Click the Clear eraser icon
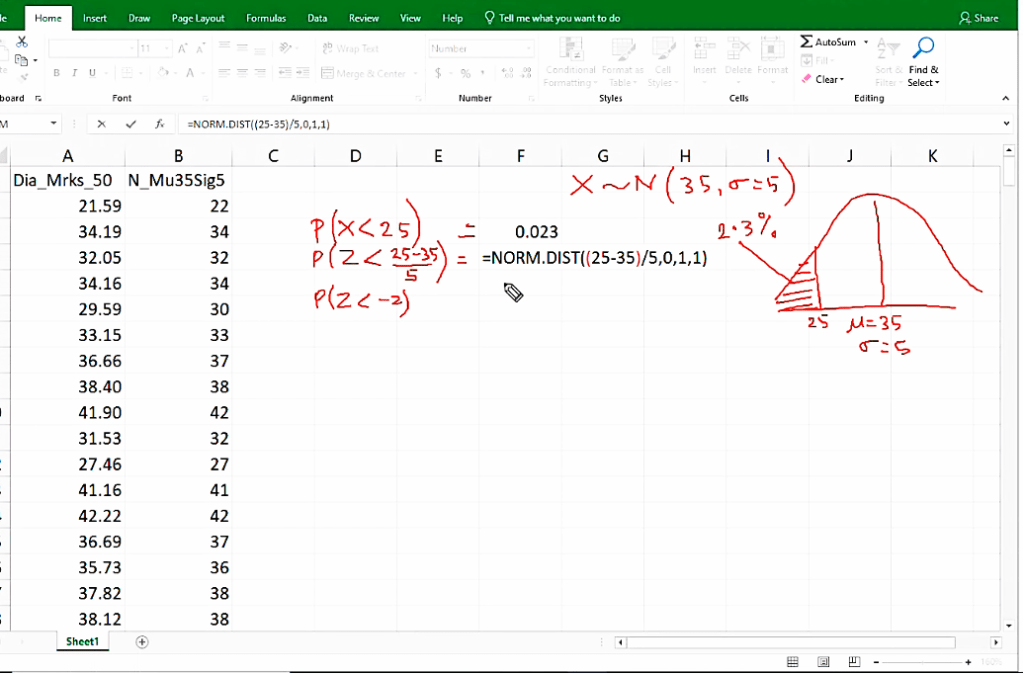 point(806,79)
